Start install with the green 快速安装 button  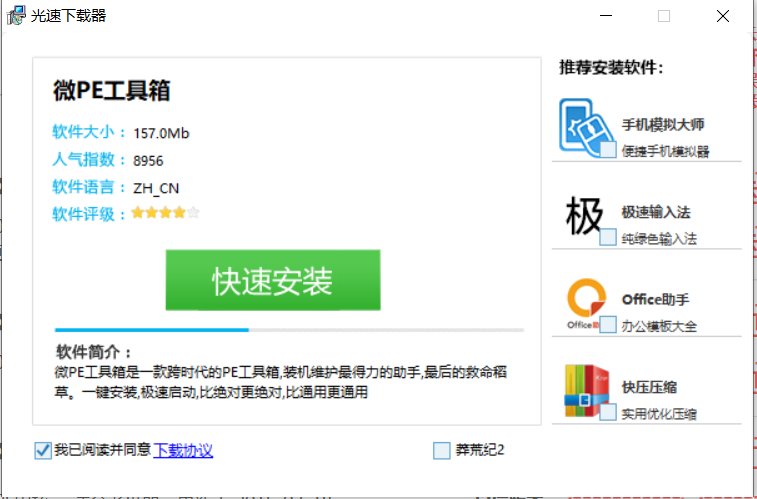273,280
